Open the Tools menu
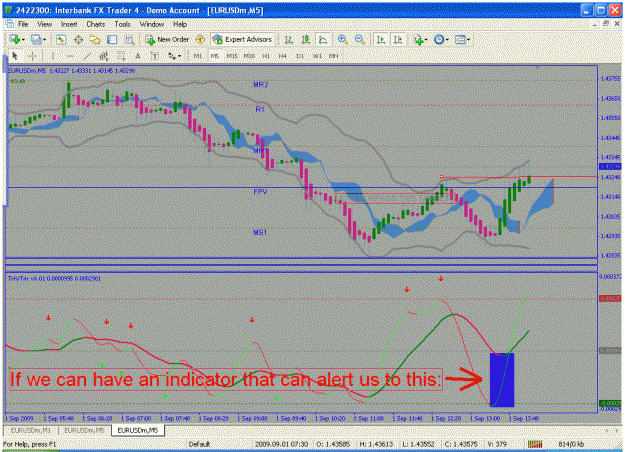The width and height of the screenshot is (625, 452). point(122,24)
